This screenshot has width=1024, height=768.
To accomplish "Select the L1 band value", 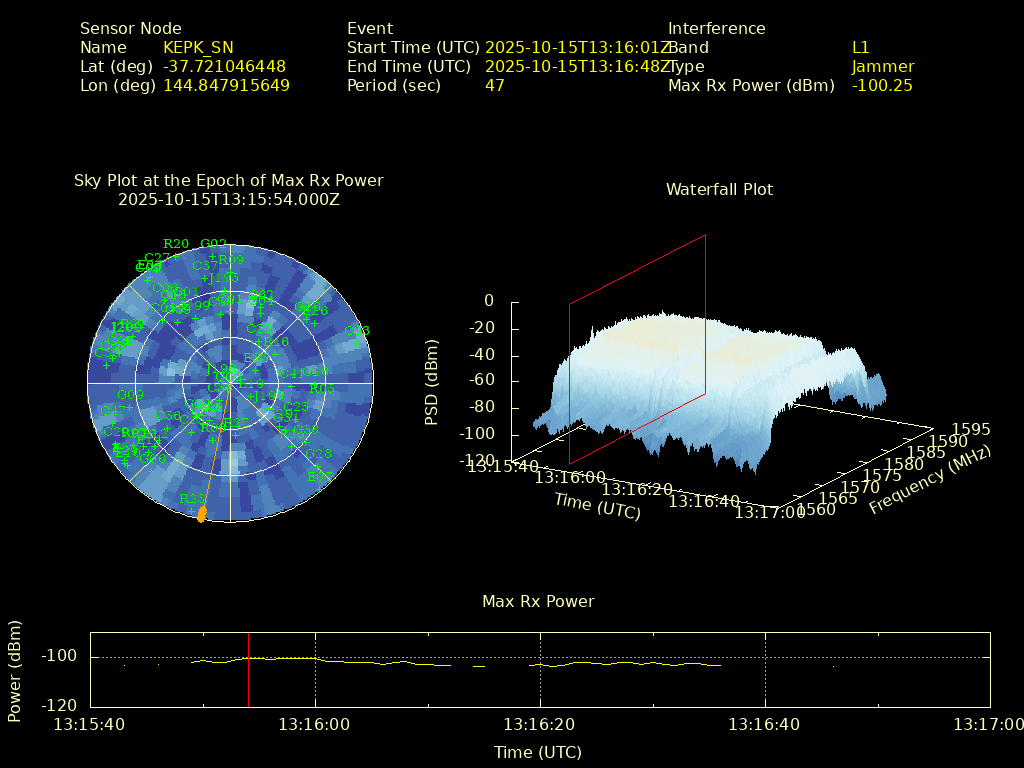I will [861, 47].
